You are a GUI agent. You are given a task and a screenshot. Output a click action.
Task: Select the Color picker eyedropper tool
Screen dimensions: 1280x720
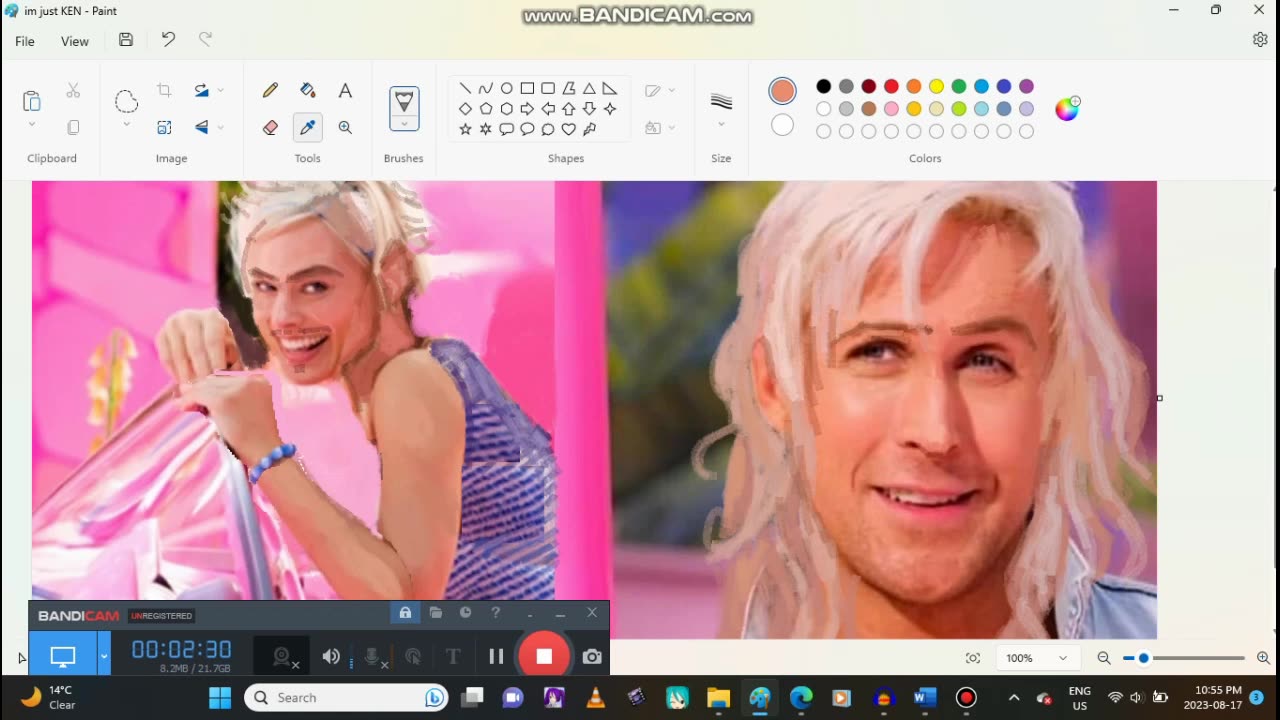(308, 127)
